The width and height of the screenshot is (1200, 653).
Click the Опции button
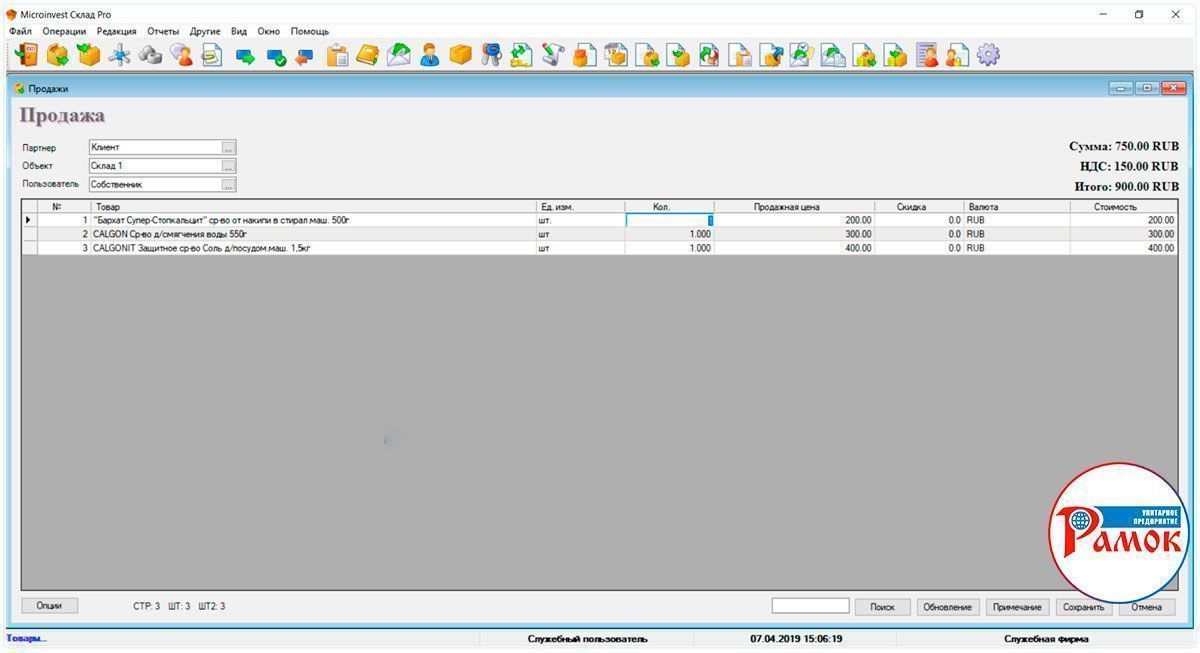coord(49,606)
